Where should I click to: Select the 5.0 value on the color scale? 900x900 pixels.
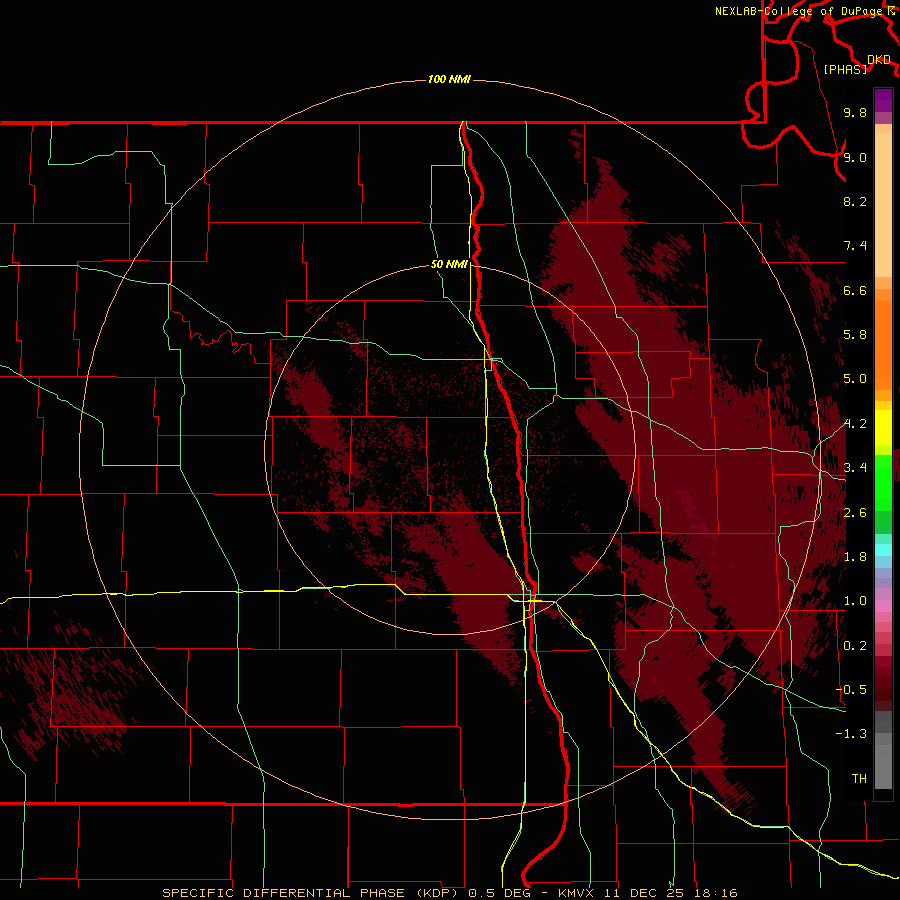tap(855, 379)
